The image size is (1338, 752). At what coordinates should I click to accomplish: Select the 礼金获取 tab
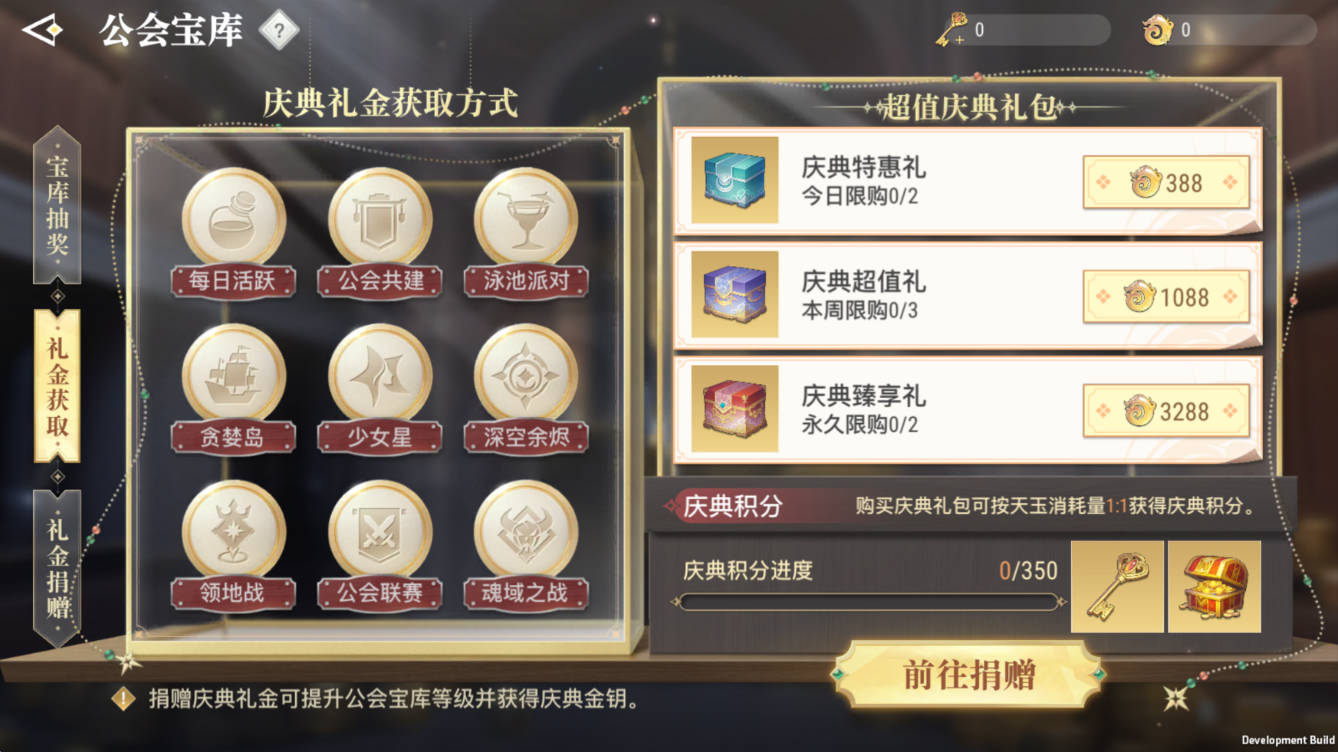(x=57, y=385)
